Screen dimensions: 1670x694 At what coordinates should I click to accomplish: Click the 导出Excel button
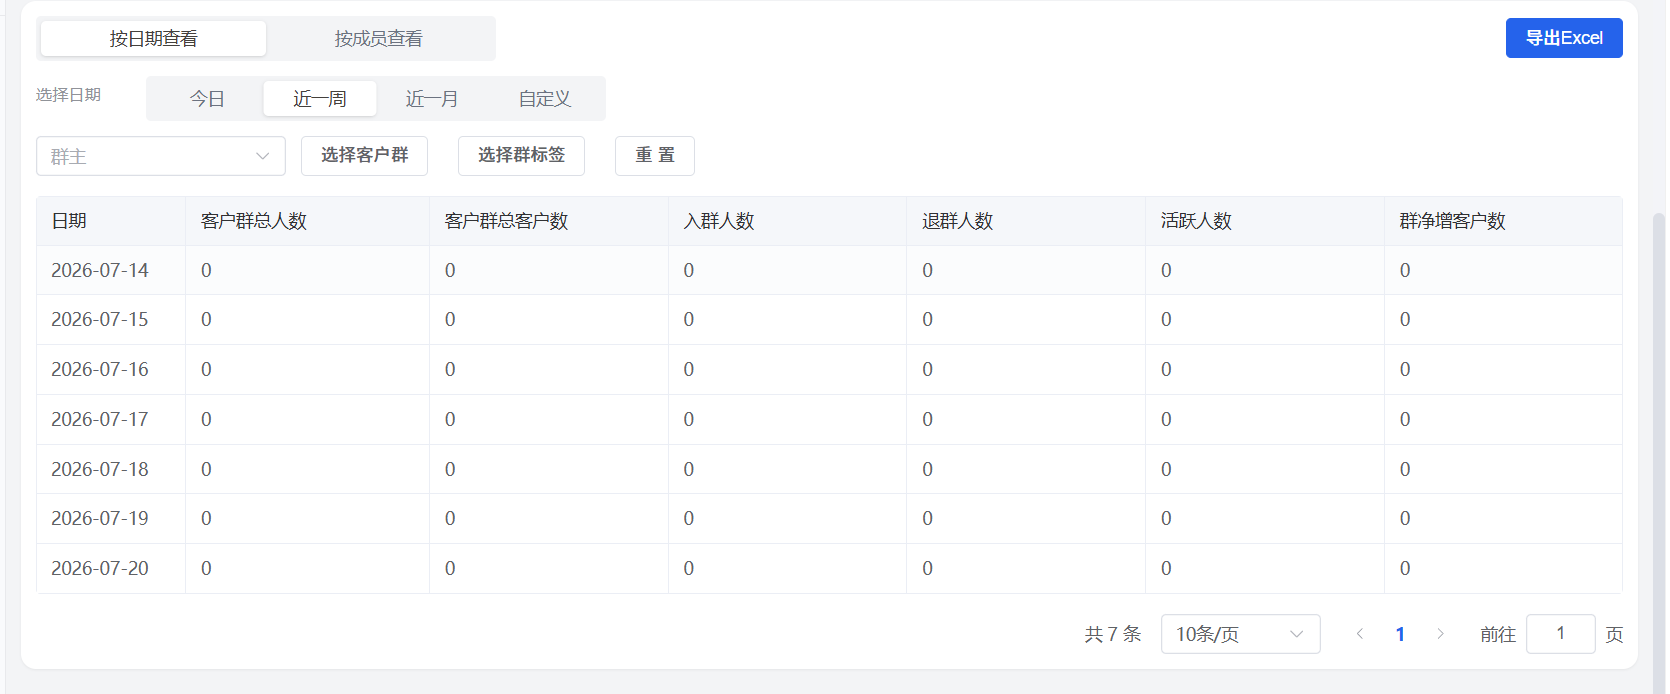click(x=1564, y=38)
